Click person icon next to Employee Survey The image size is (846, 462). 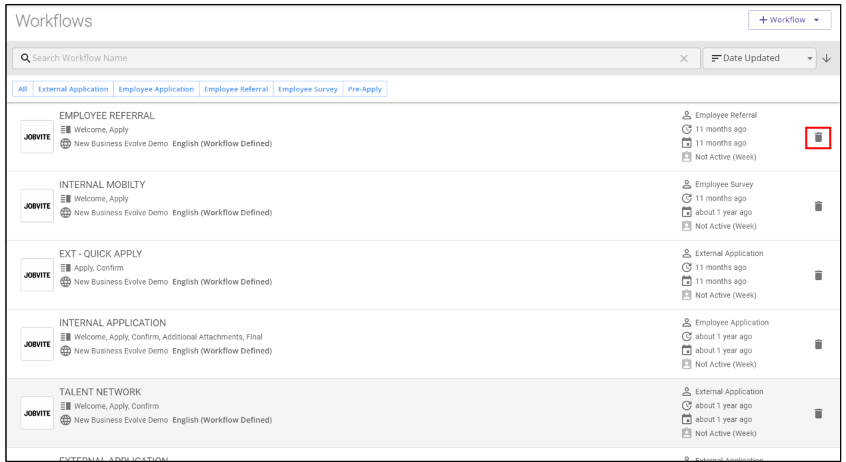(x=686, y=184)
